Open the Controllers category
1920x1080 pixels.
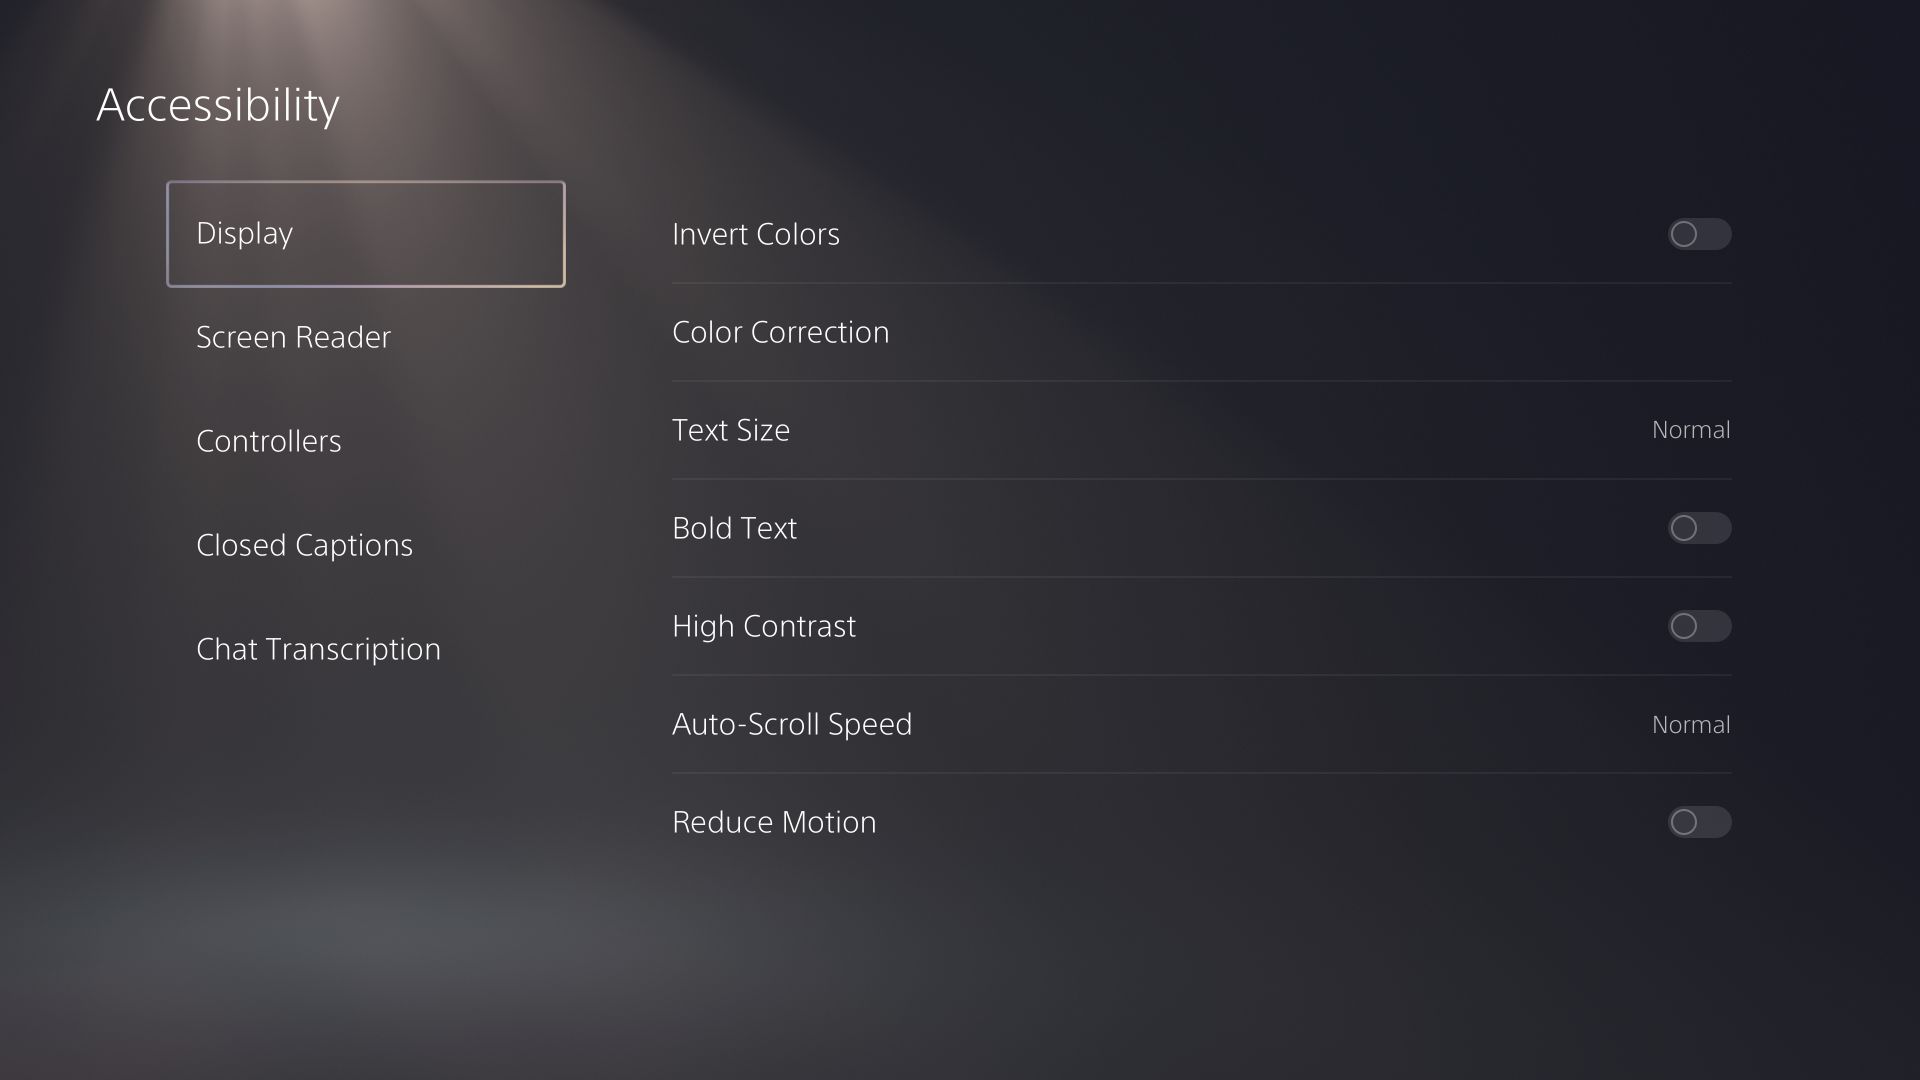click(269, 442)
